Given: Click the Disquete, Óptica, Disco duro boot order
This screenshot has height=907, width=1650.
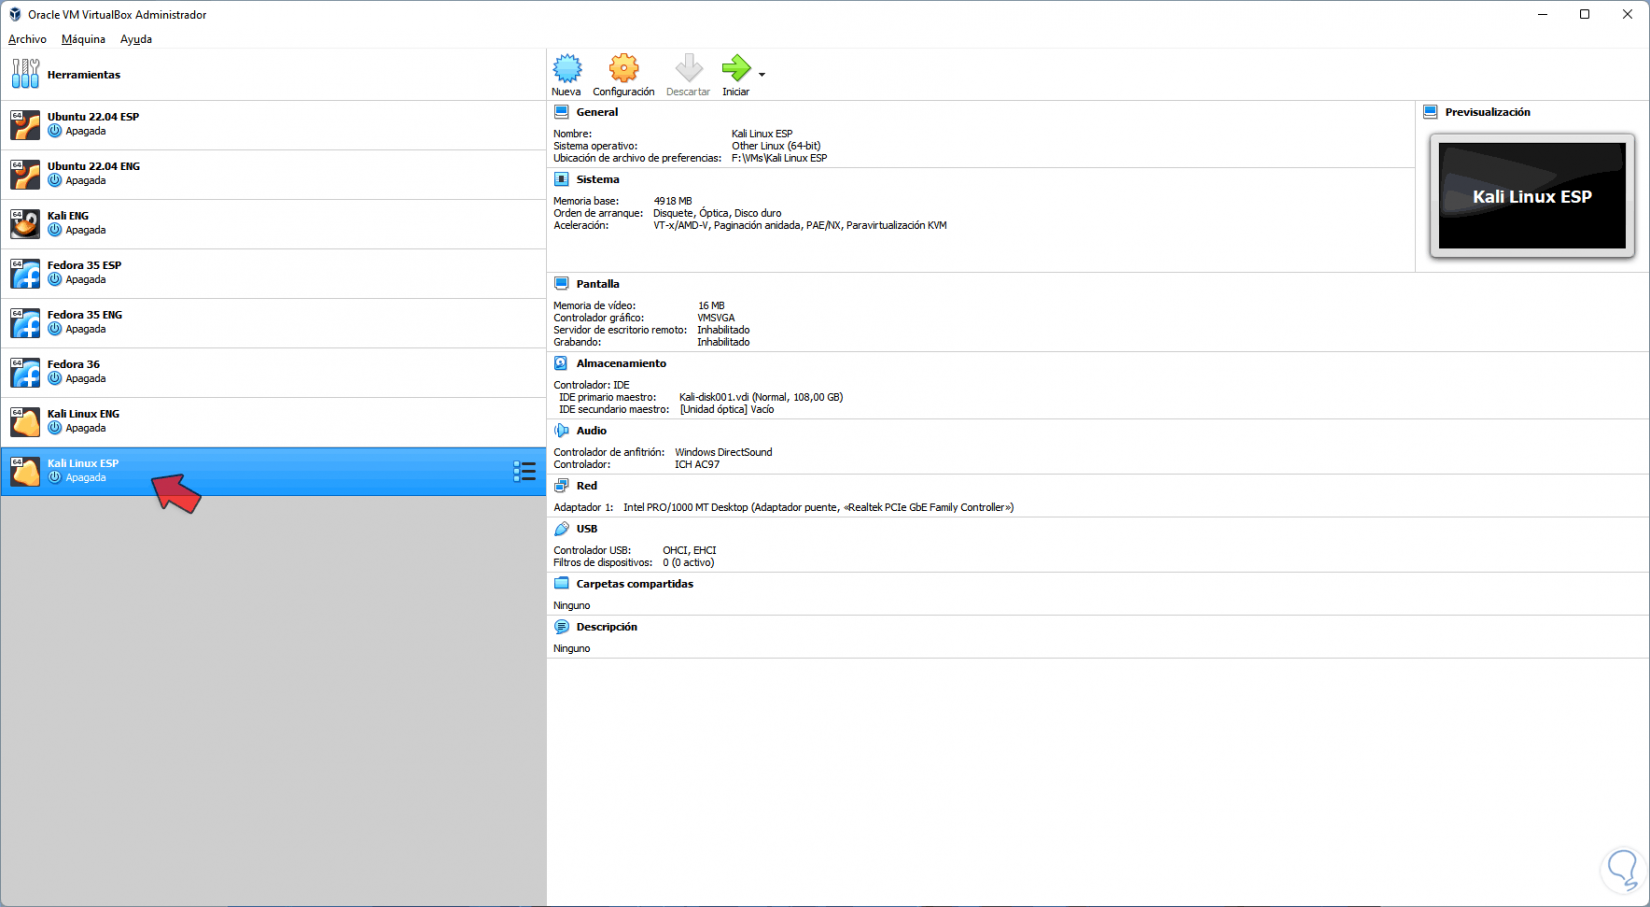Looking at the screenshot, I should pos(717,213).
